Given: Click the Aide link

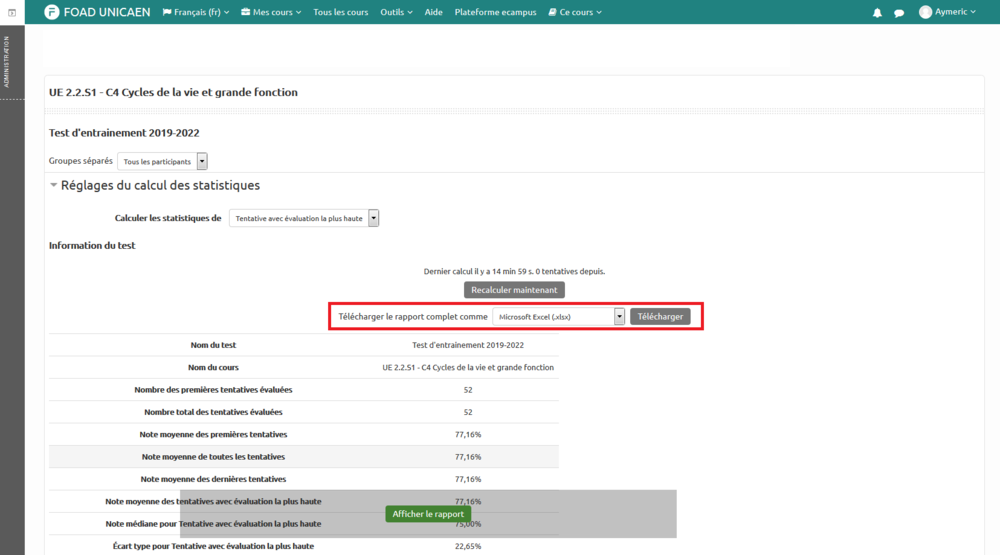Looking at the screenshot, I should pos(433,12).
